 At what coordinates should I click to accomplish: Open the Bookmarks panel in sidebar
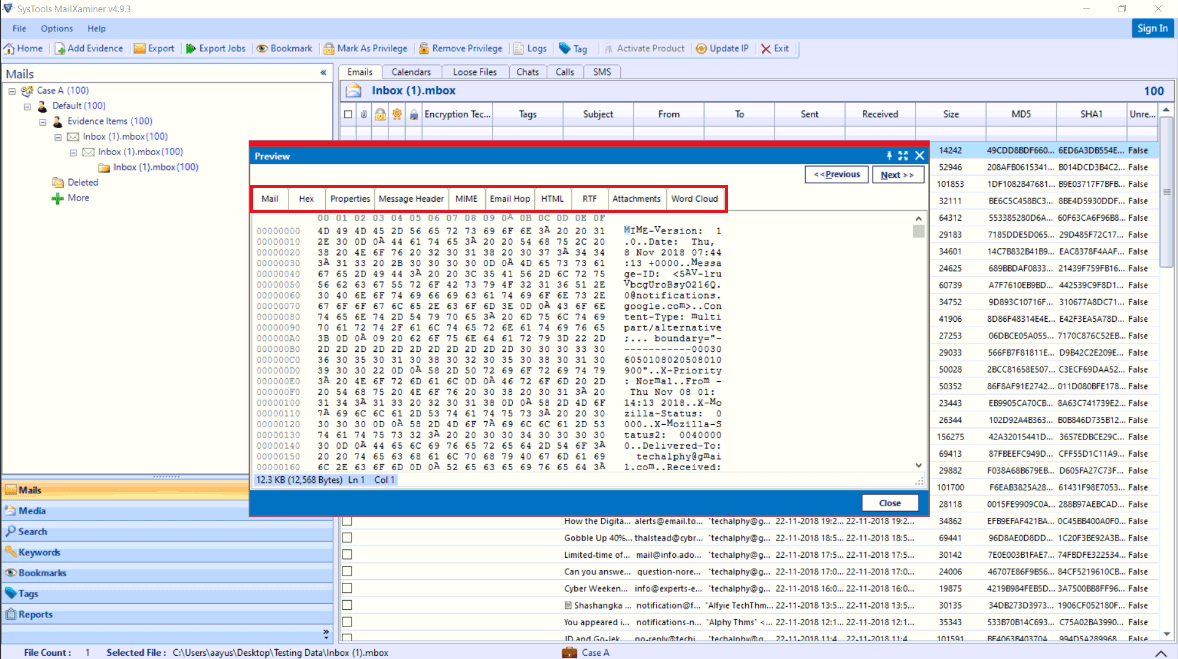click(167, 573)
